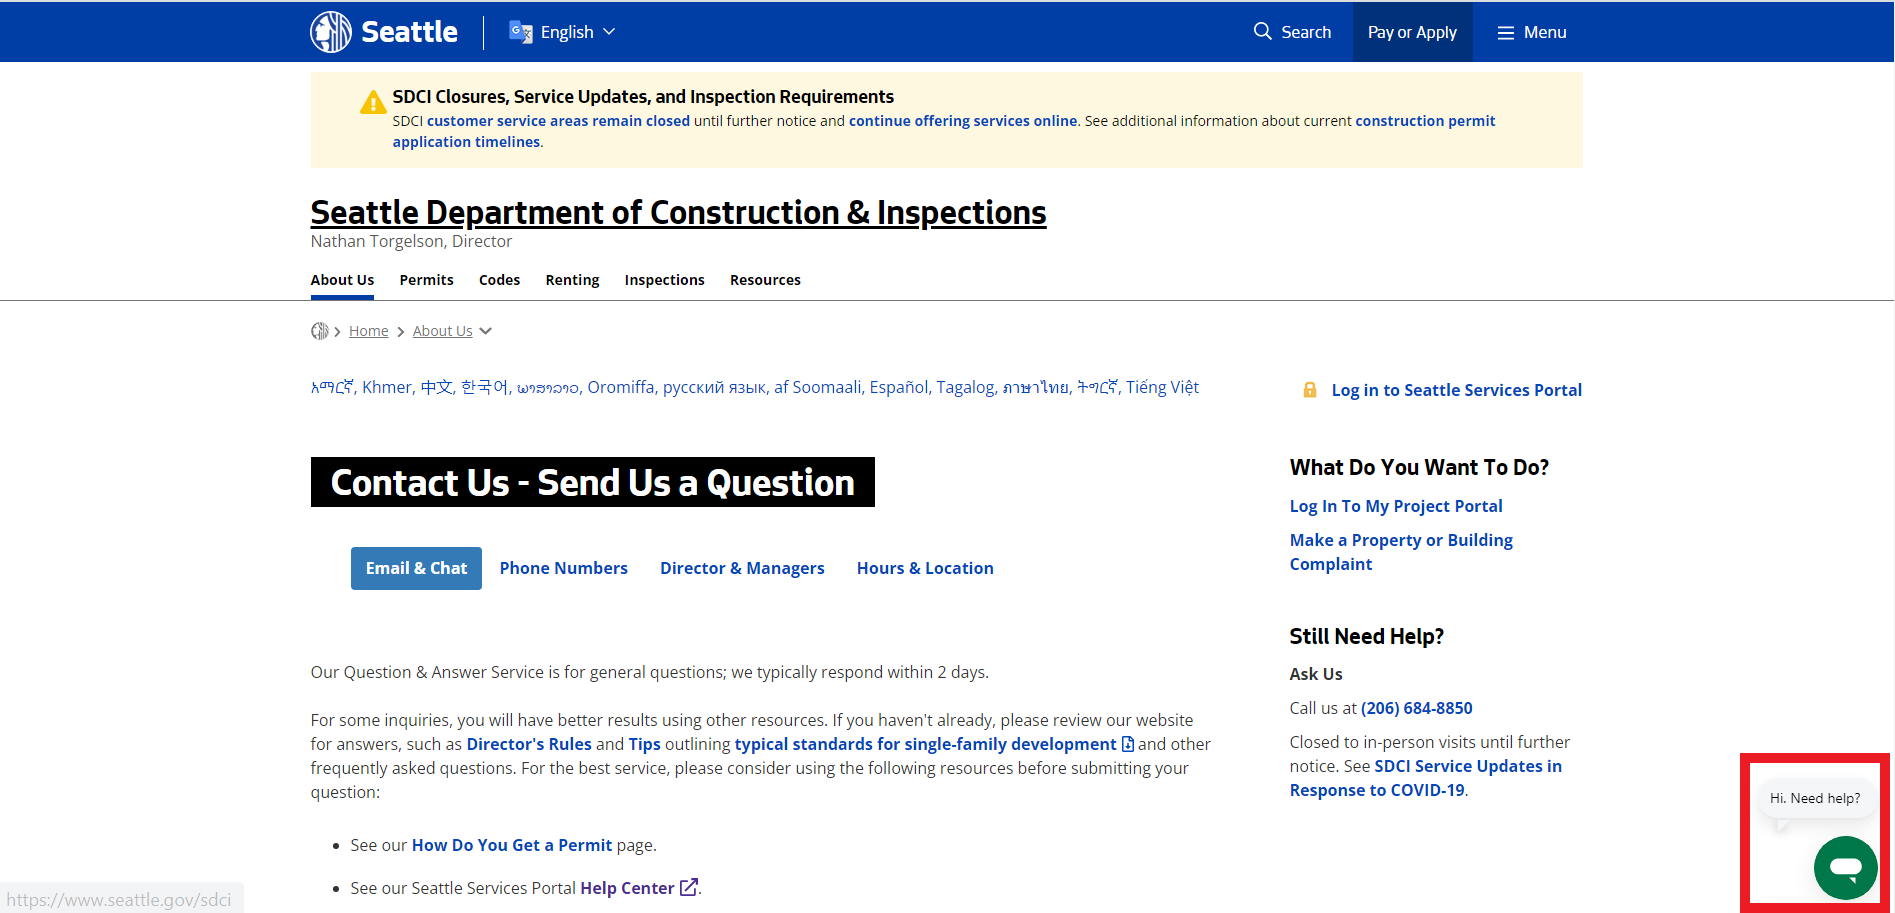Select the Resources navigation tab
This screenshot has width=1895, height=913.
point(765,280)
